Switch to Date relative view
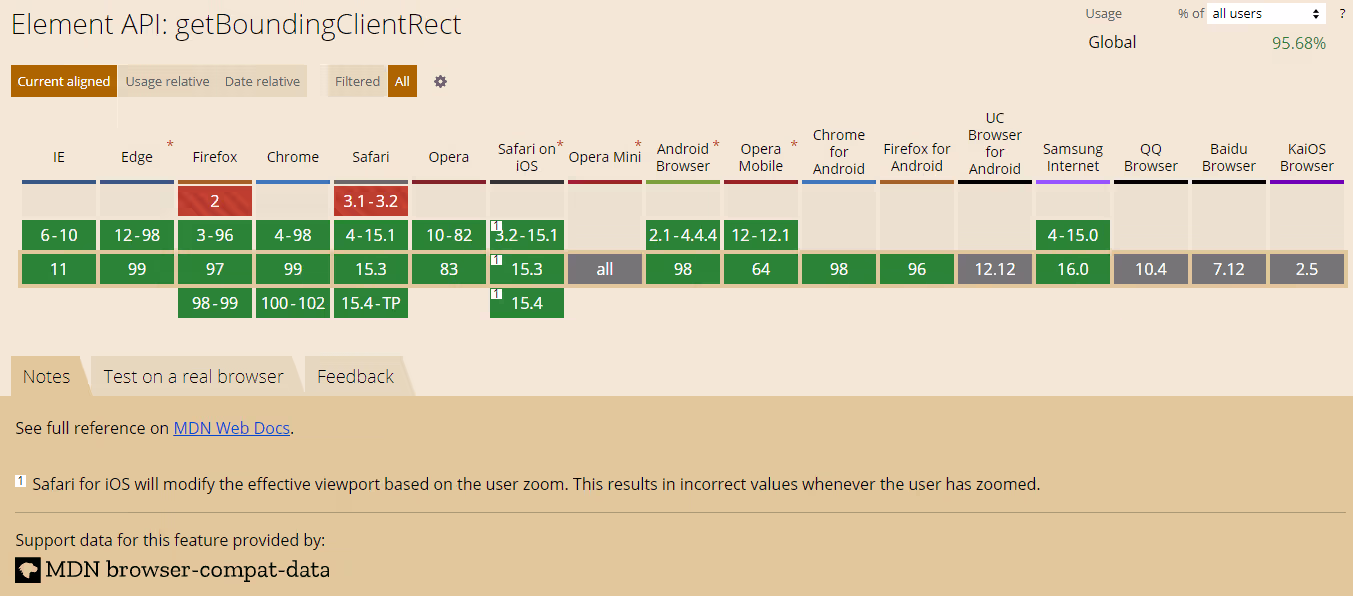 click(x=262, y=82)
